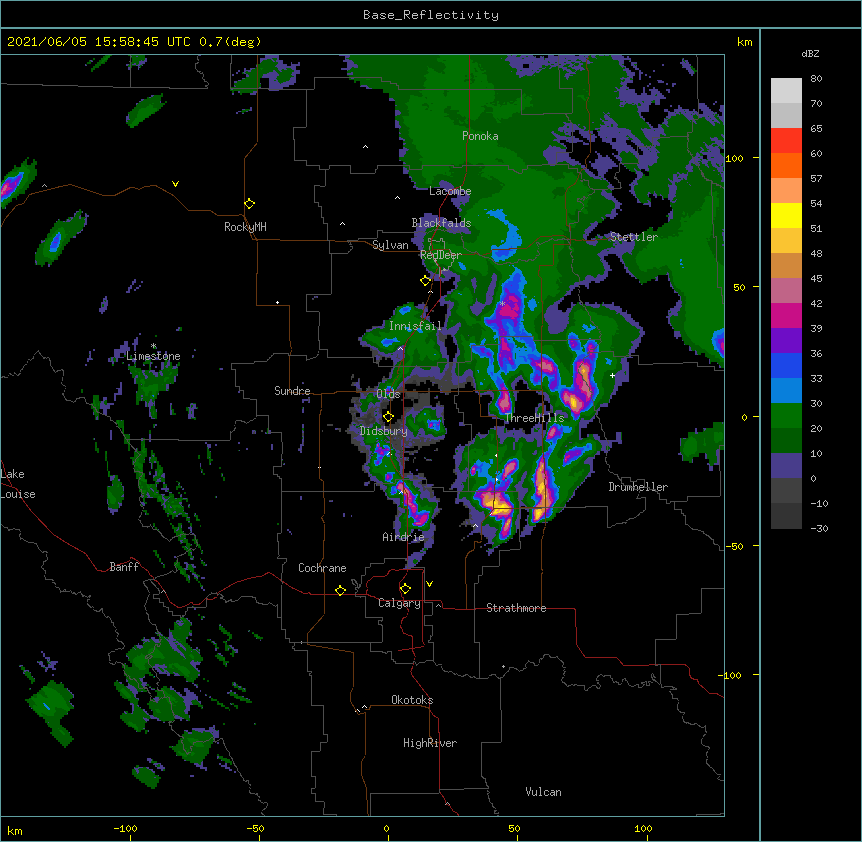Click the yellow diamond marker south of Cochrane
Image resolution: width=862 pixels, height=842 pixels.
[x=340, y=590]
